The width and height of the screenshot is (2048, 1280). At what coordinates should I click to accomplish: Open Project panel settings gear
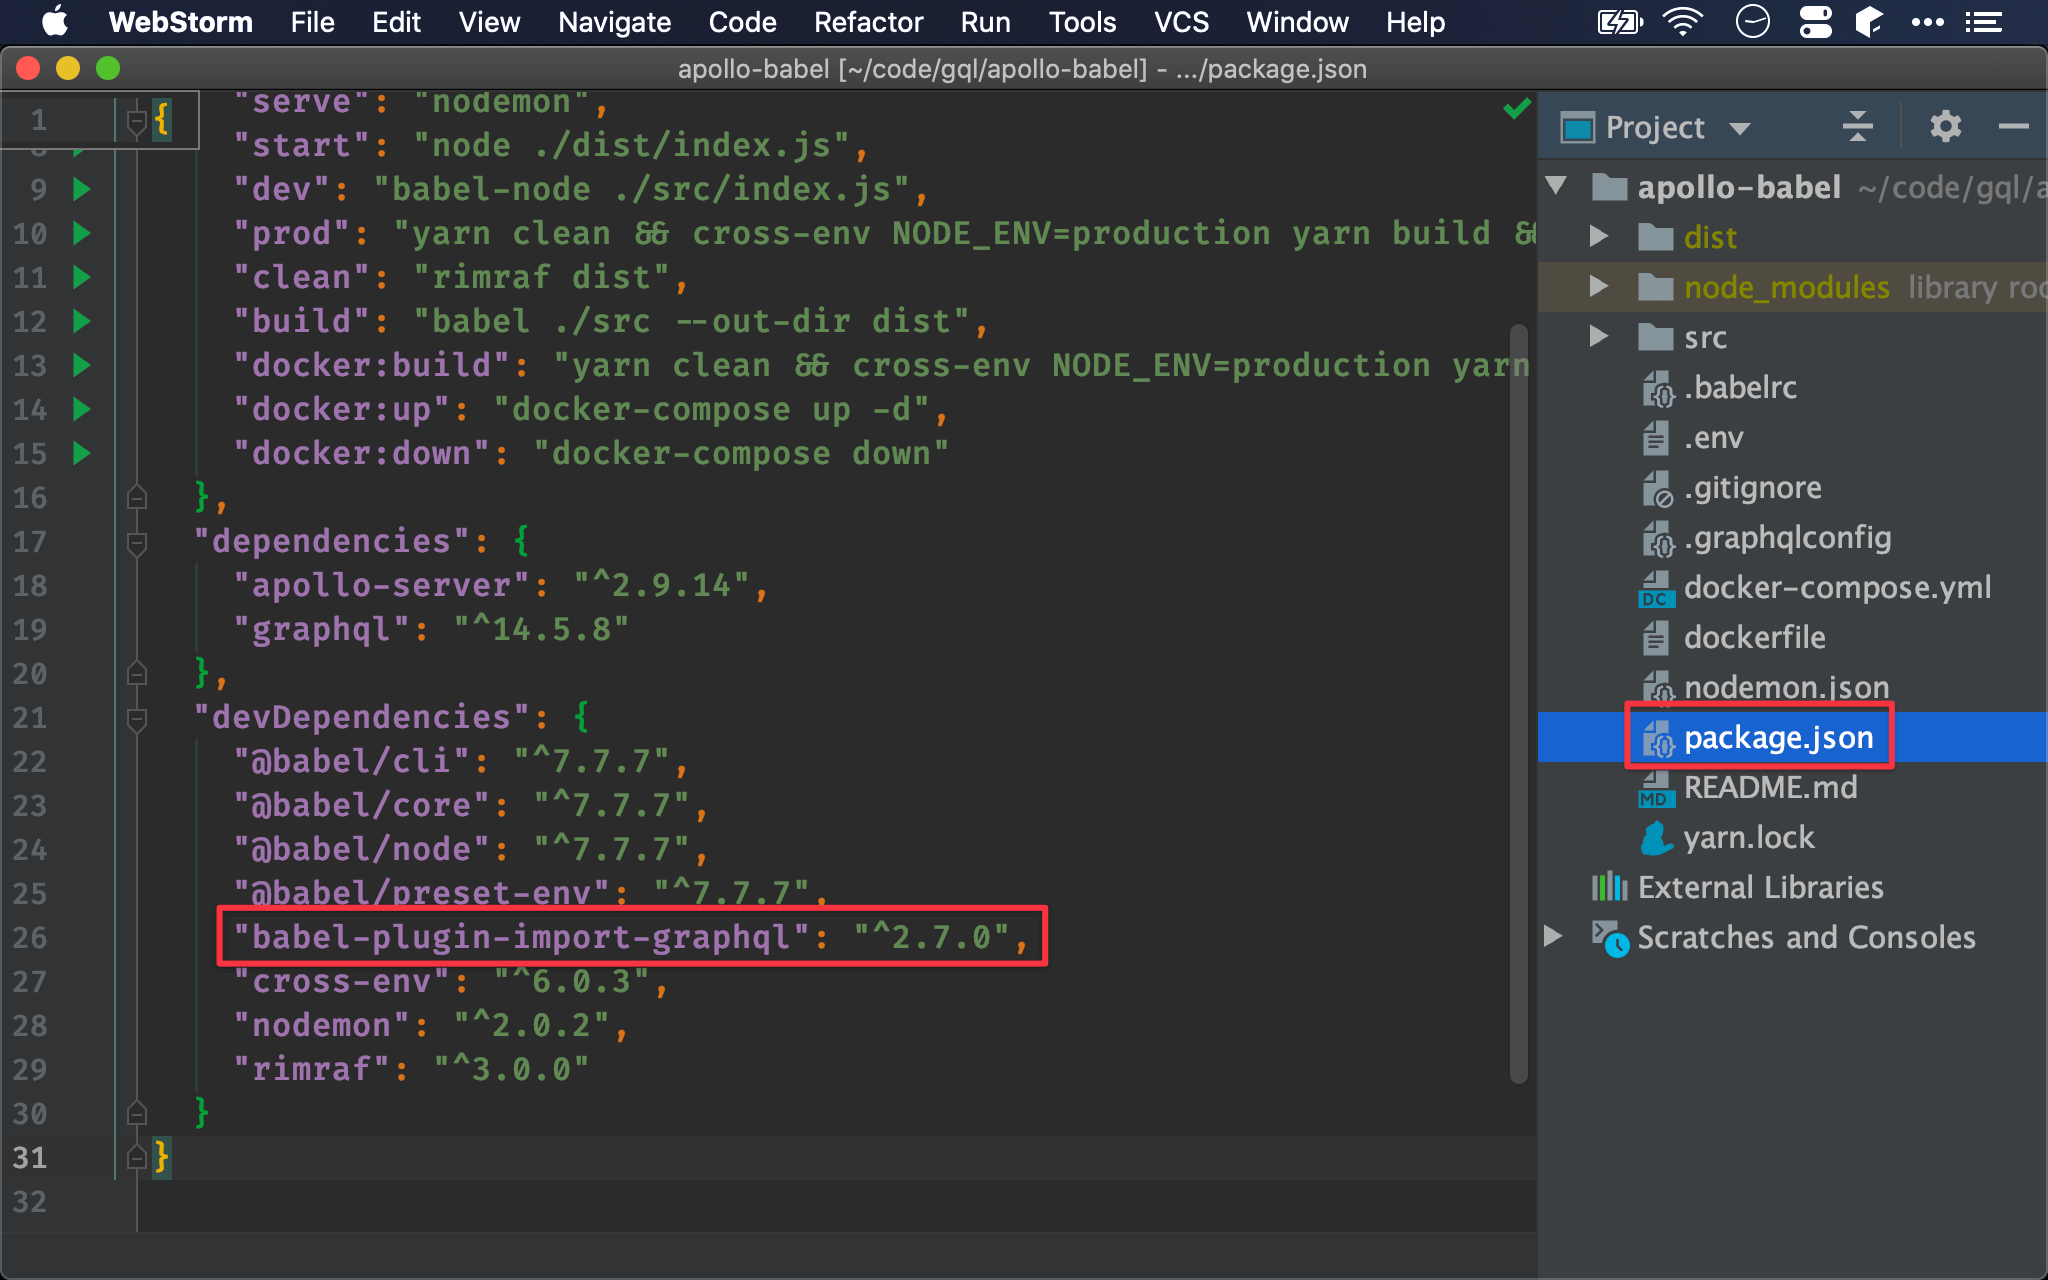tap(1945, 127)
